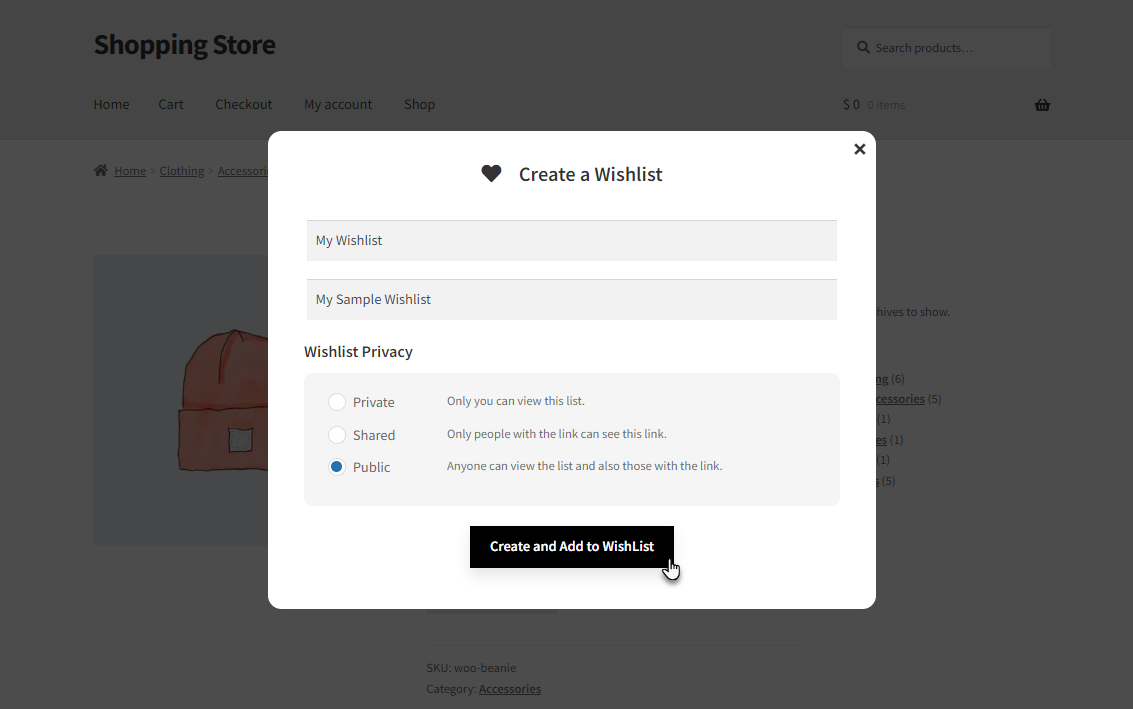Open the shopping basket icon
1133x709 pixels.
pyautogui.click(x=1042, y=105)
